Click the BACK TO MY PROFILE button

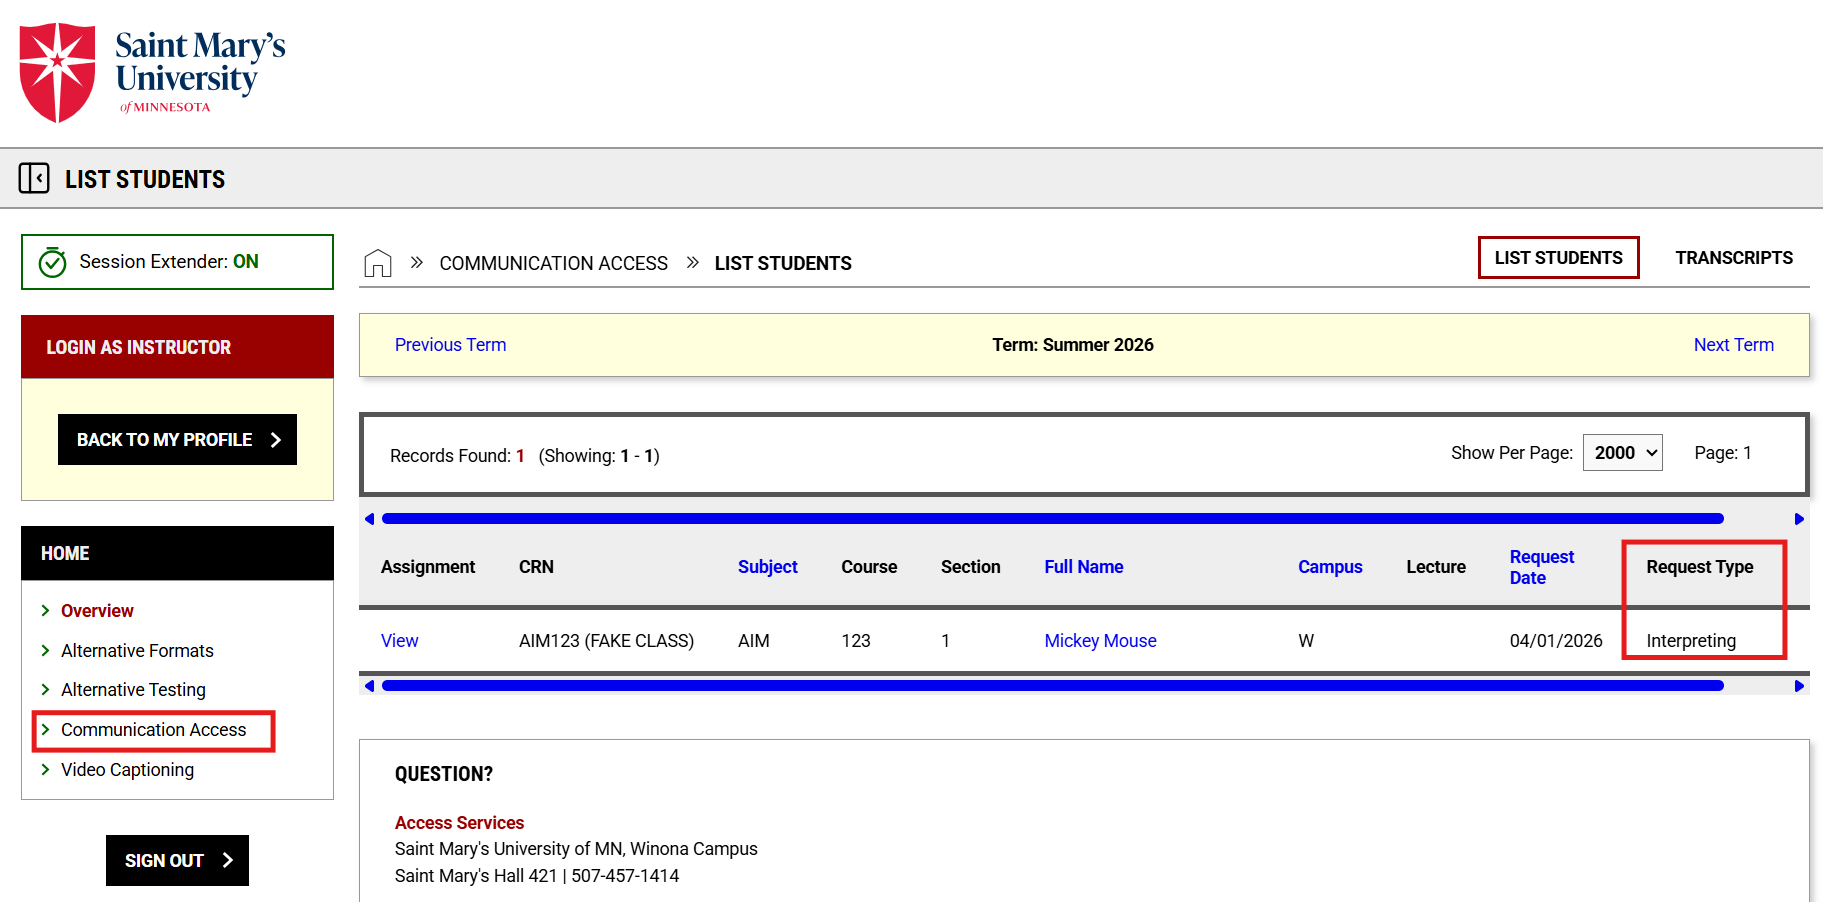(177, 440)
